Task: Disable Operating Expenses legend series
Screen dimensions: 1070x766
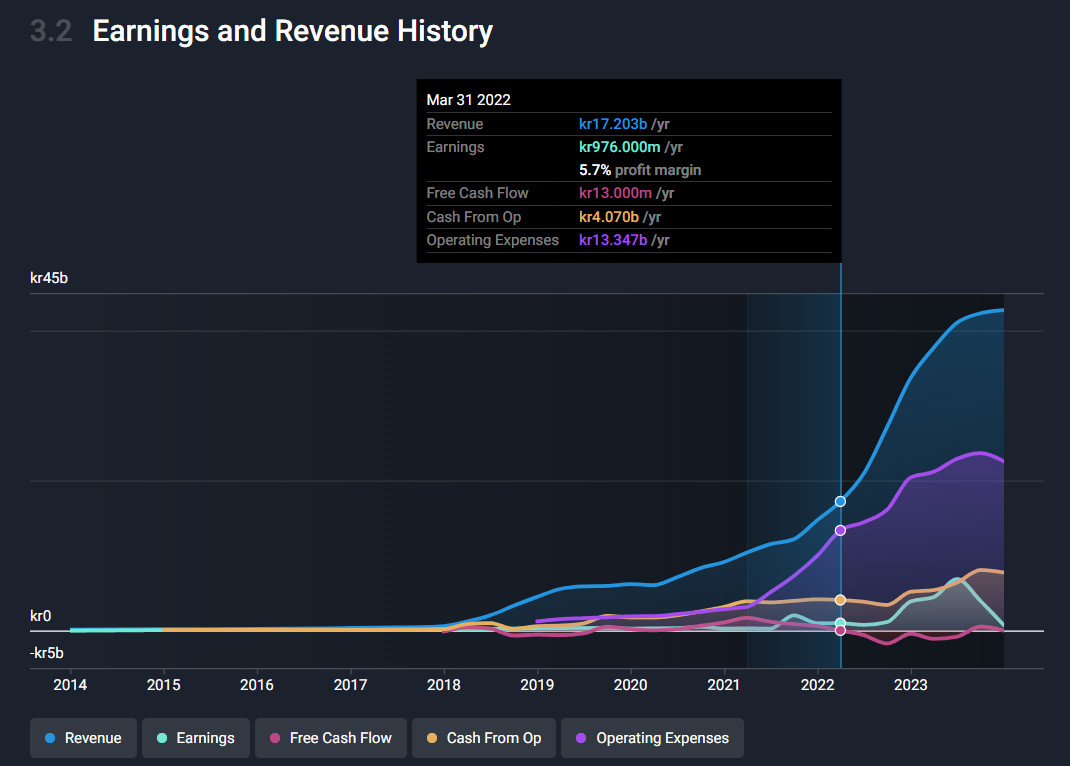Action: [x=652, y=738]
